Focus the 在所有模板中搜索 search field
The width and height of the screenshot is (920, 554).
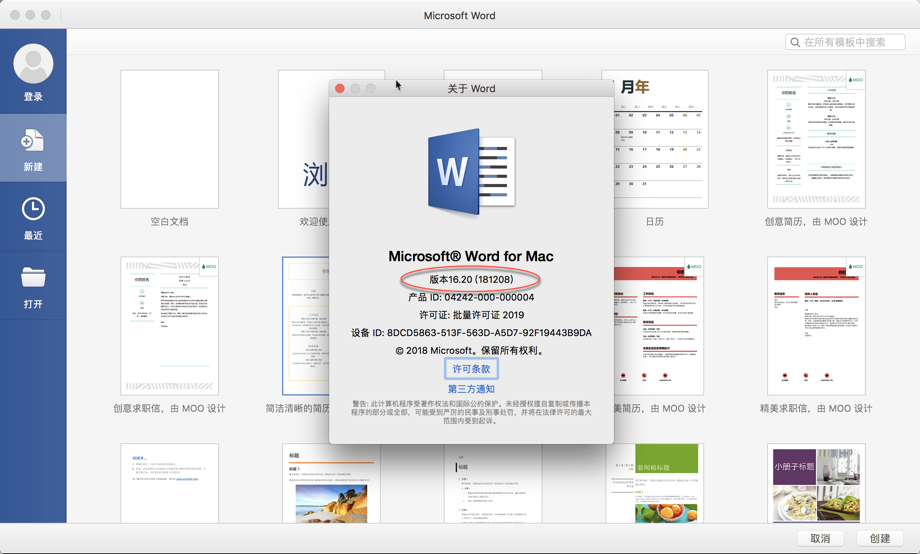(845, 42)
